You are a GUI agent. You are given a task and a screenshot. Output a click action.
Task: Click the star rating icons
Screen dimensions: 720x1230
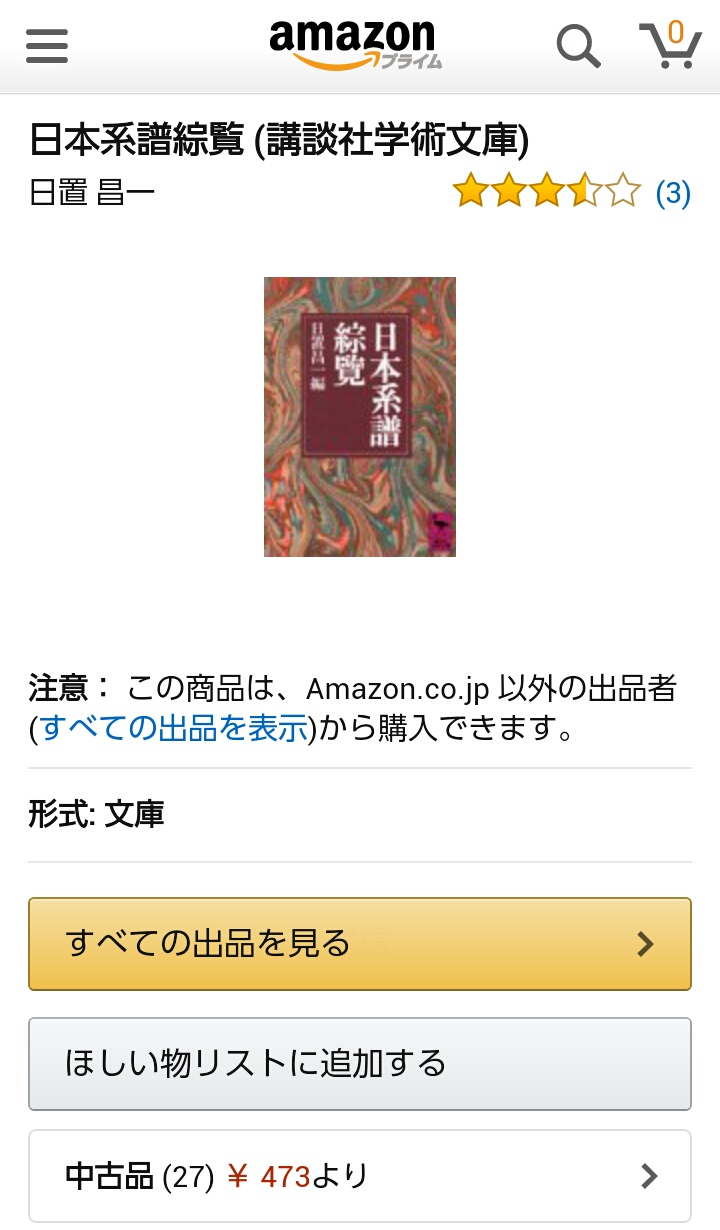(546, 191)
